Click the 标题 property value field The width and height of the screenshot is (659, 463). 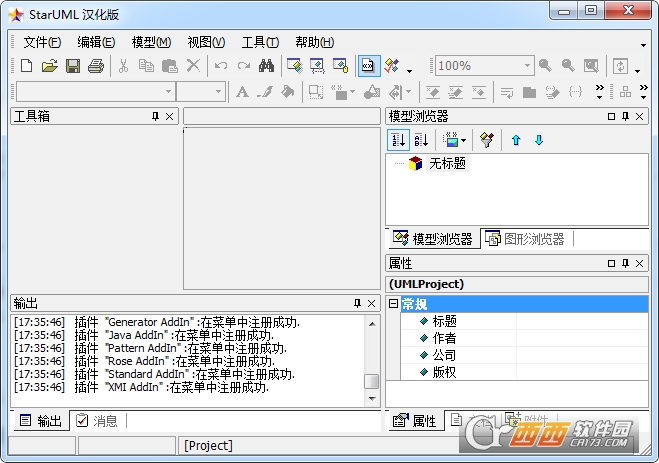[582, 321]
